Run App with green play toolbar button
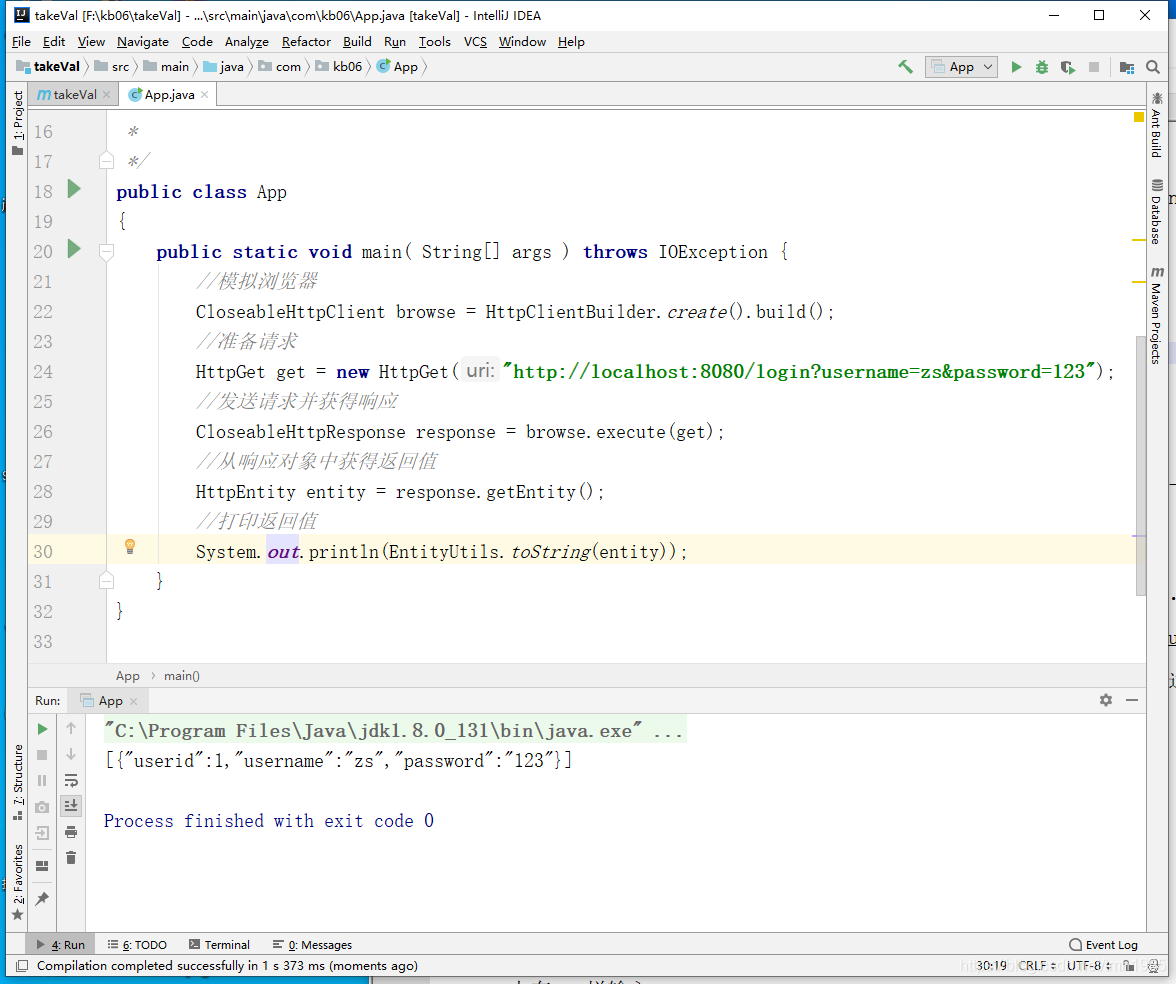The height and width of the screenshot is (984, 1176). coord(1016,67)
